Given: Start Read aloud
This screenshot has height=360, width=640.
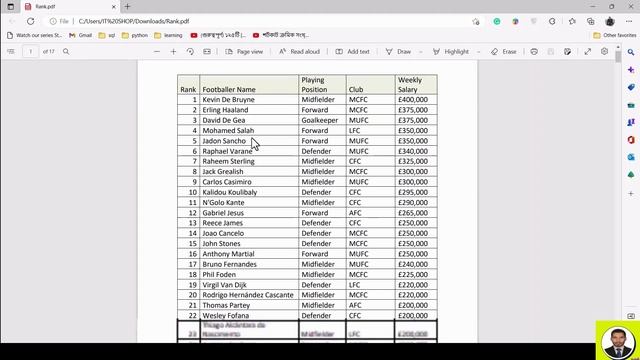Looking at the screenshot, I should [299, 52].
